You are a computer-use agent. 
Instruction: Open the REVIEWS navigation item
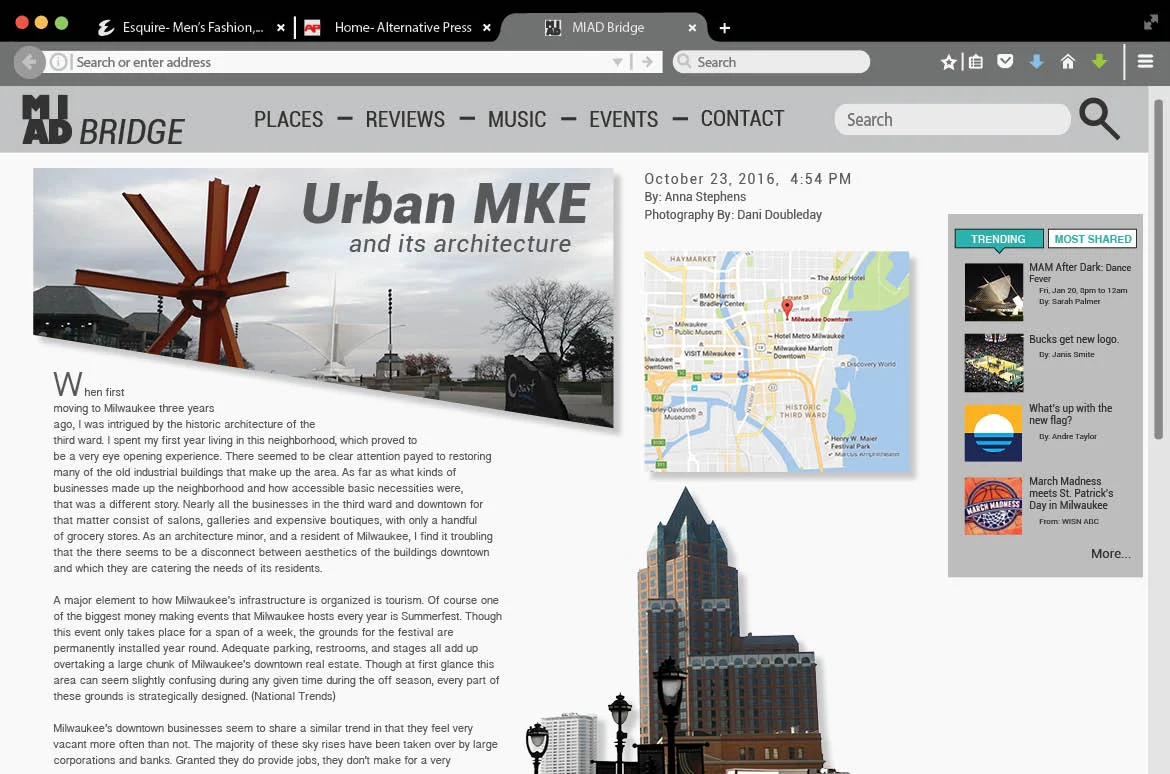(405, 119)
